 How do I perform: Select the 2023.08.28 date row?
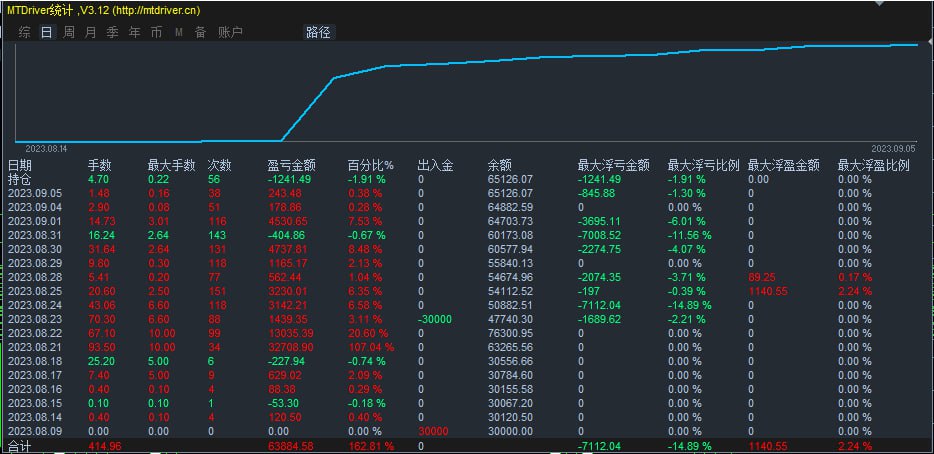pos(34,277)
